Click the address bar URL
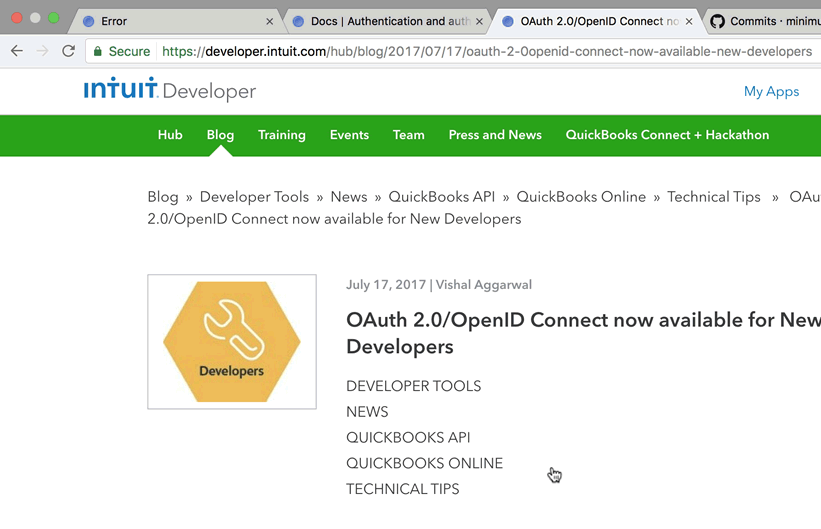The image size is (821, 529). click(487, 51)
